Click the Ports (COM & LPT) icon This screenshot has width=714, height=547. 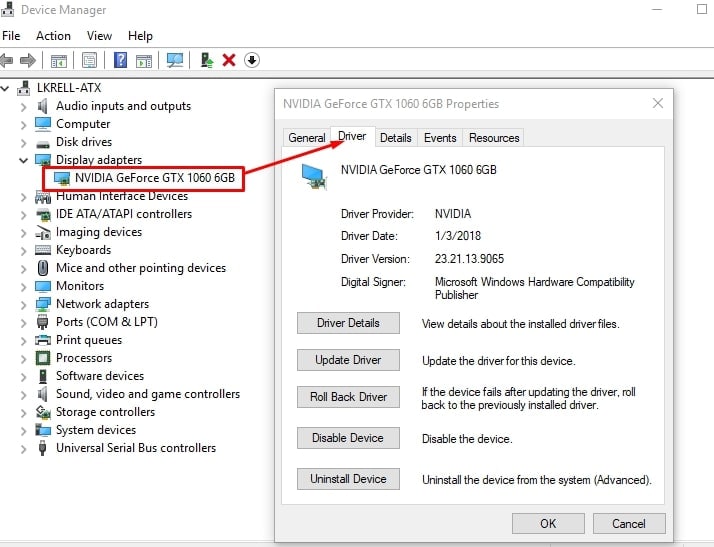point(43,322)
